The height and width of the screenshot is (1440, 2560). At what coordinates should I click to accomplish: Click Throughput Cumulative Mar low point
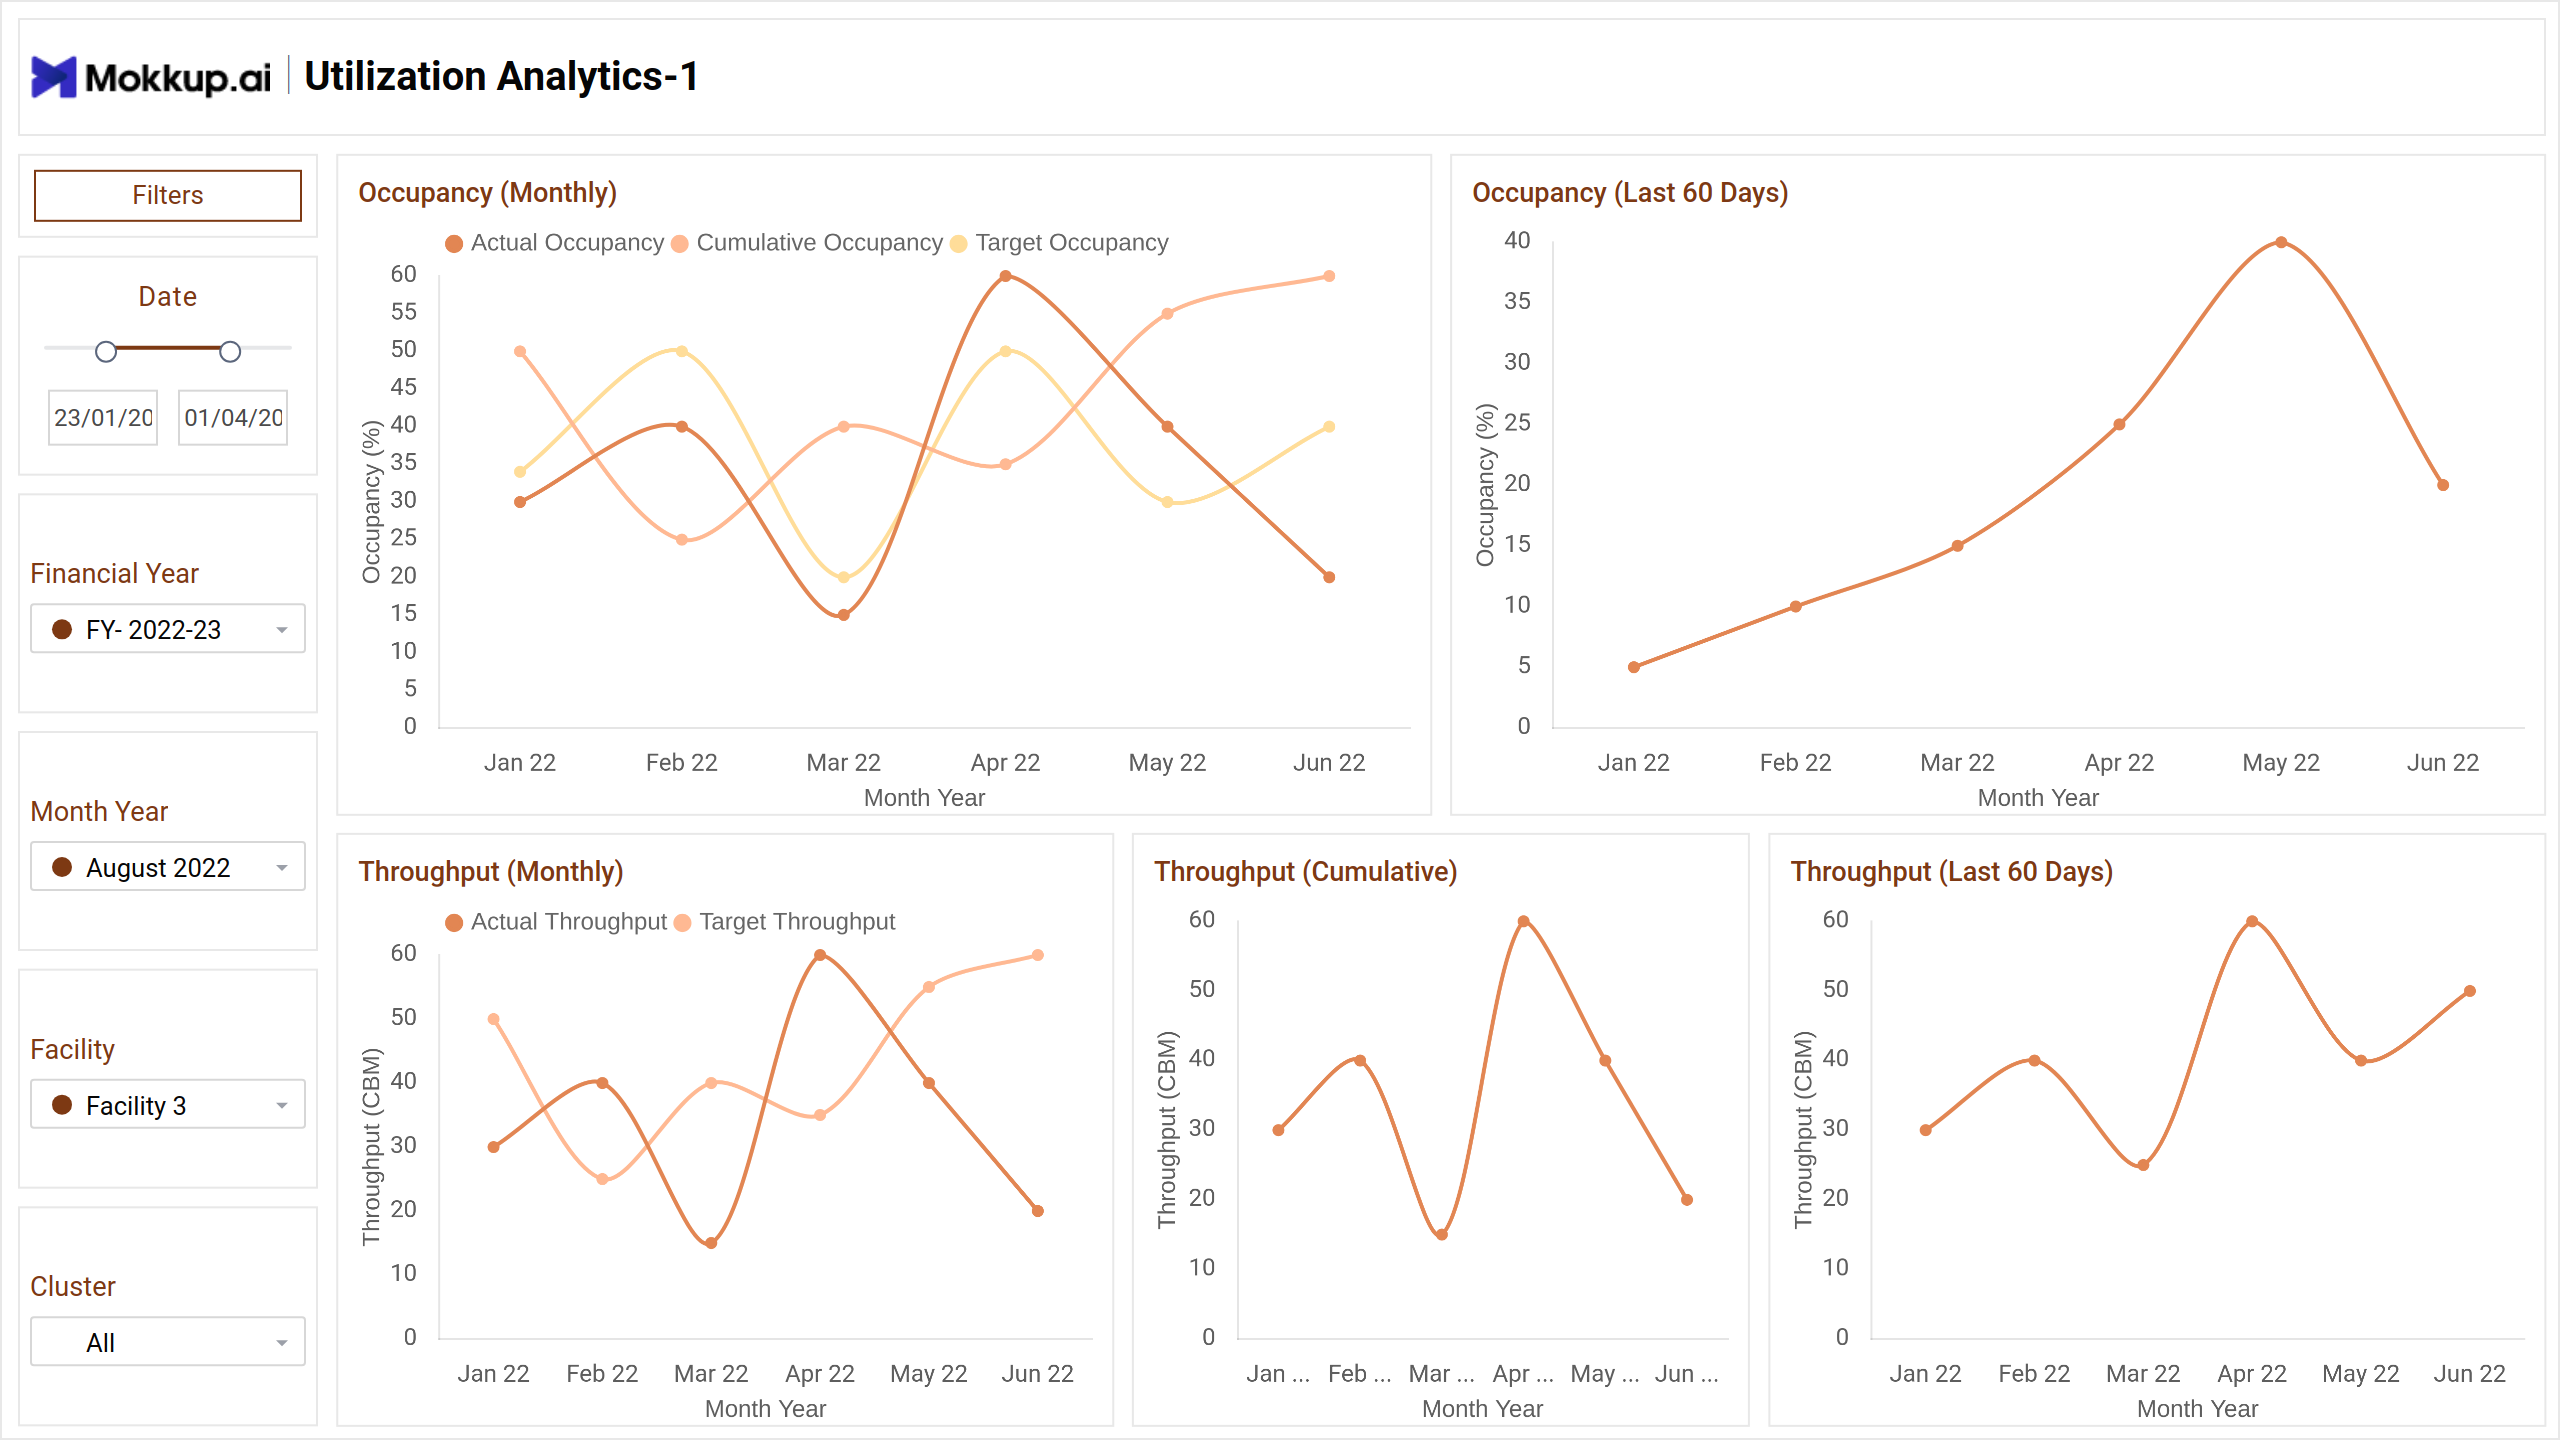[x=1442, y=1235]
